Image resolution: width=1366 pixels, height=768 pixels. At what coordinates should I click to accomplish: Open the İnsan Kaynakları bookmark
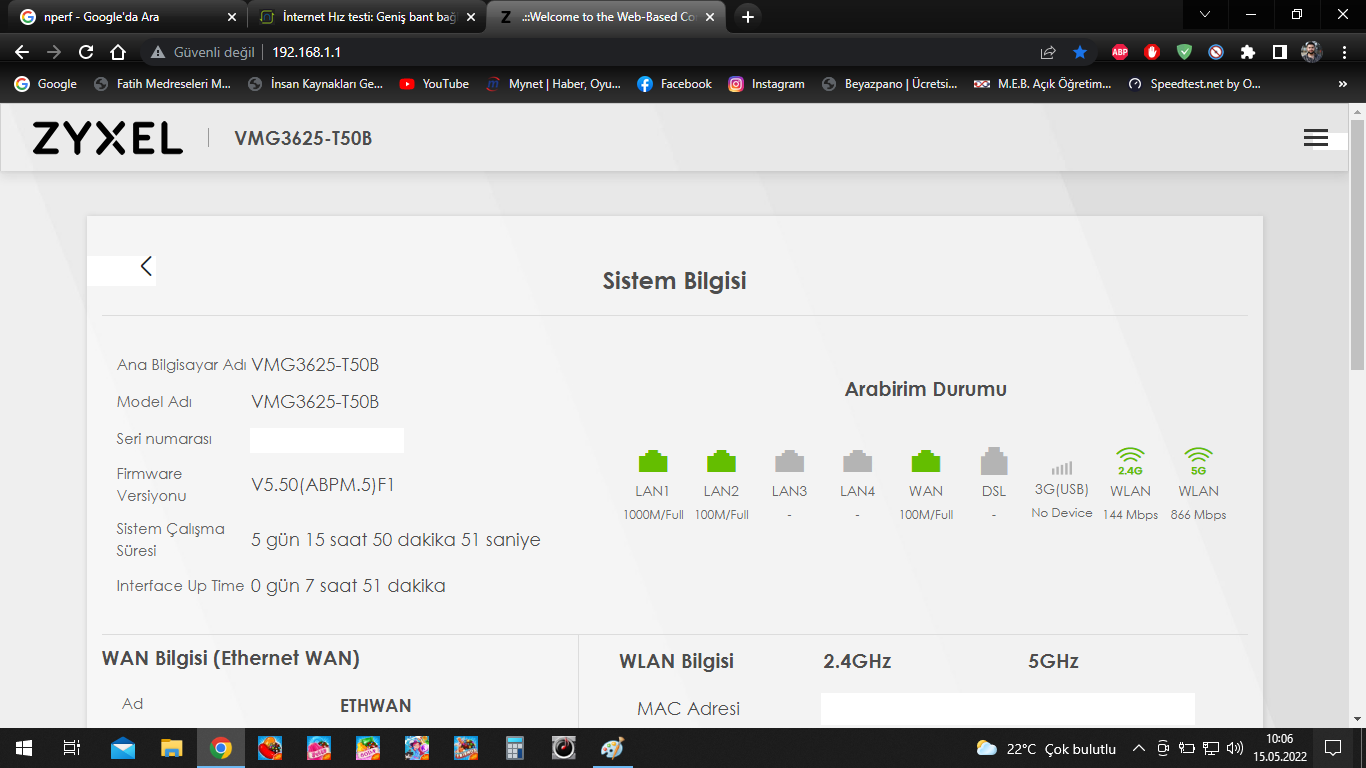(316, 84)
